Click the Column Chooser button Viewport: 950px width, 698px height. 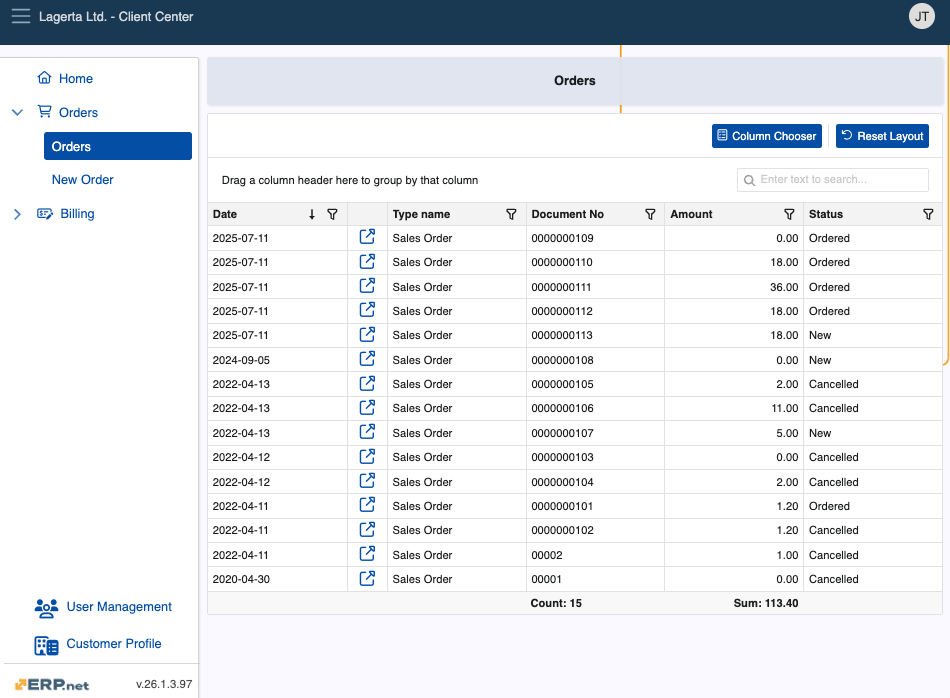766,136
